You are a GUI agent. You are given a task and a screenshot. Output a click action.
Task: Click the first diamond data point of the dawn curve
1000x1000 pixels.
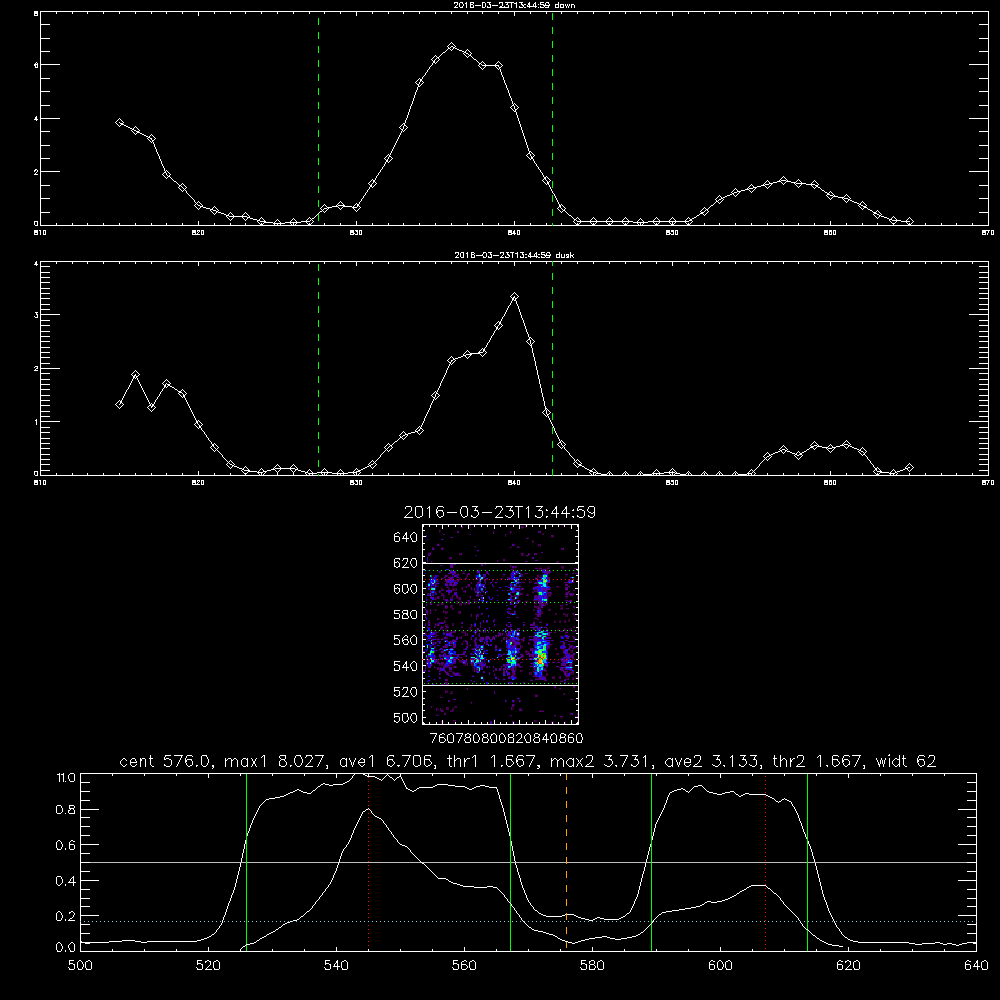coord(119,122)
